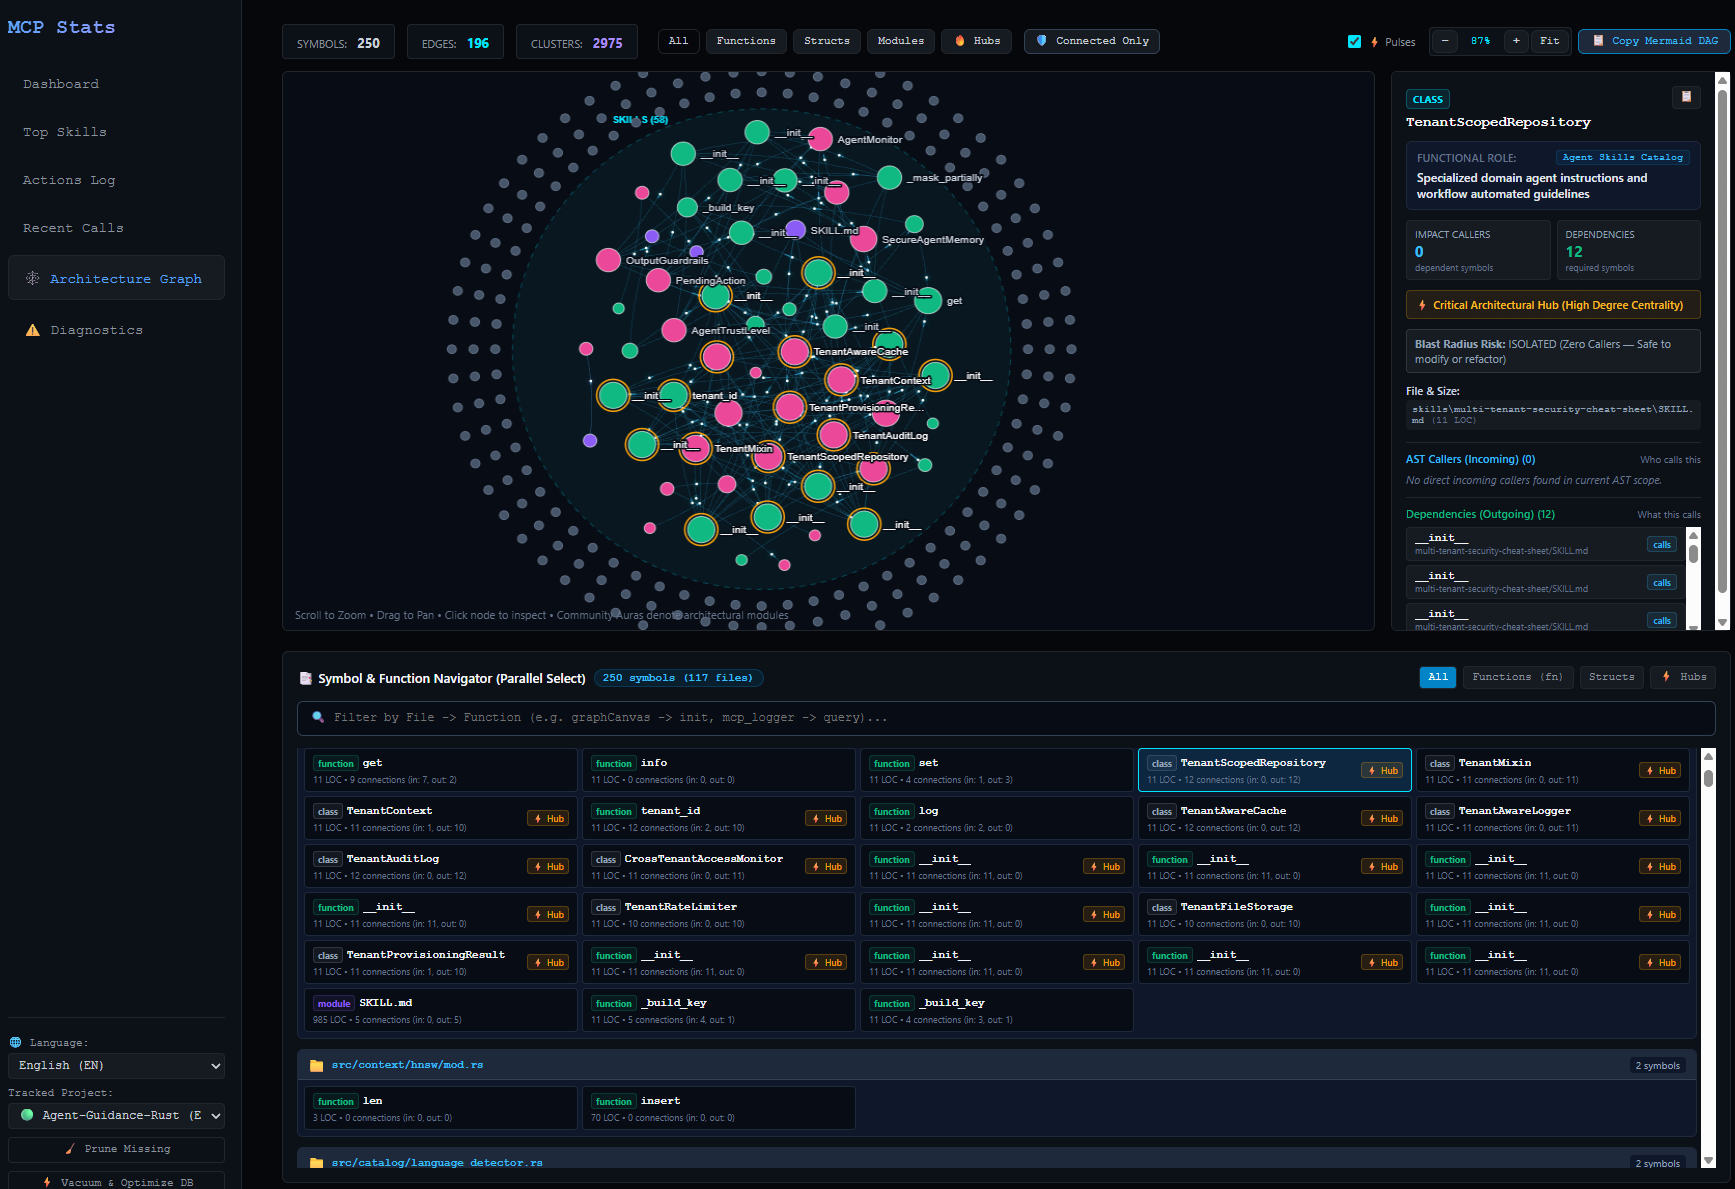
Task: Click the OutputGuardrails graph node
Action: click(608, 260)
